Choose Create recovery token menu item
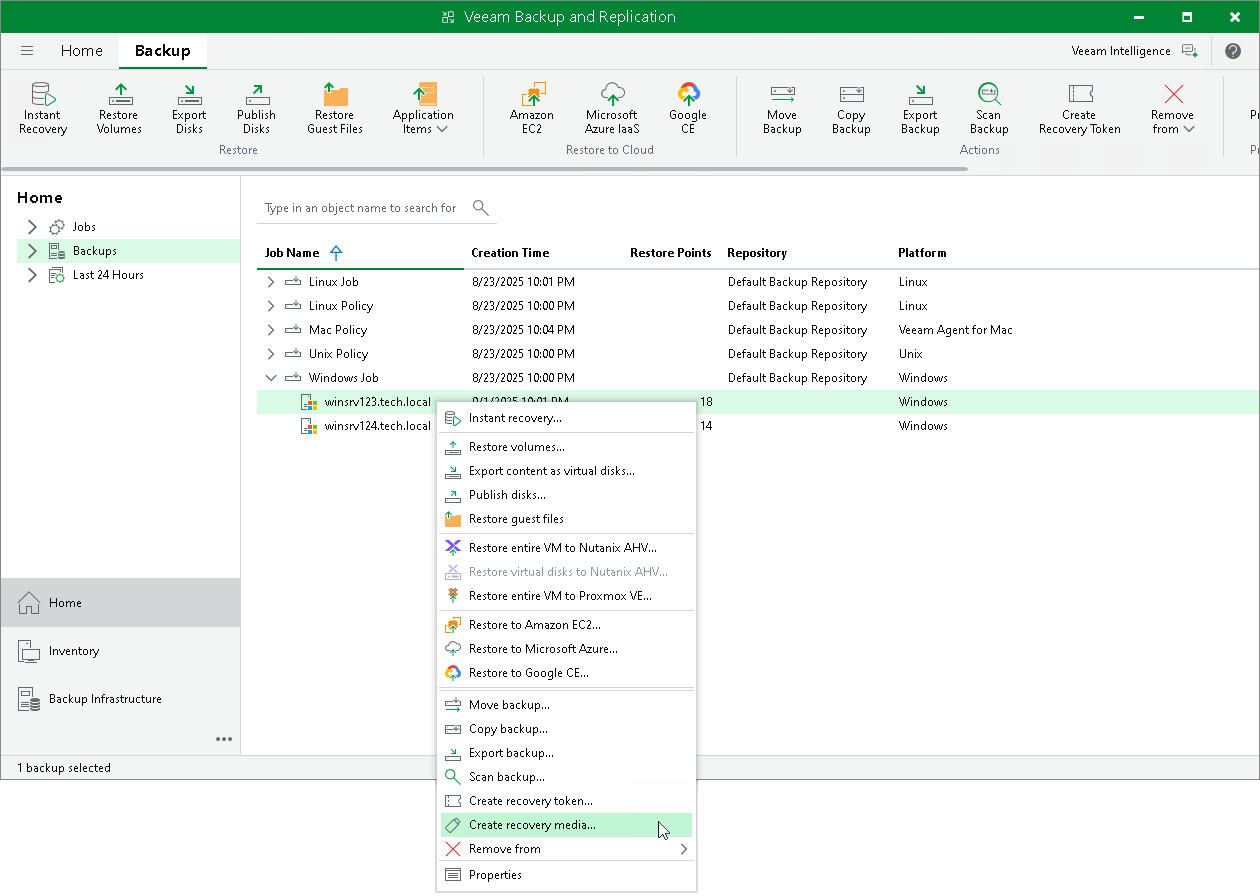The height and width of the screenshot is (896, 1260). (567, 801)
